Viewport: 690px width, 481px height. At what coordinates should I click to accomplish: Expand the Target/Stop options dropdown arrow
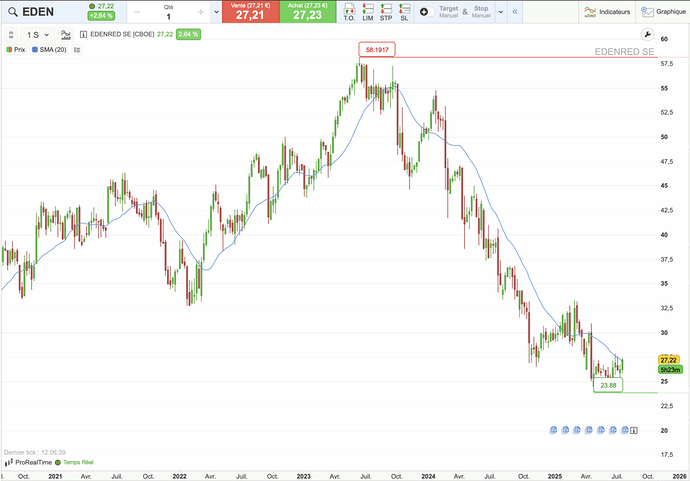pos(499,12)
